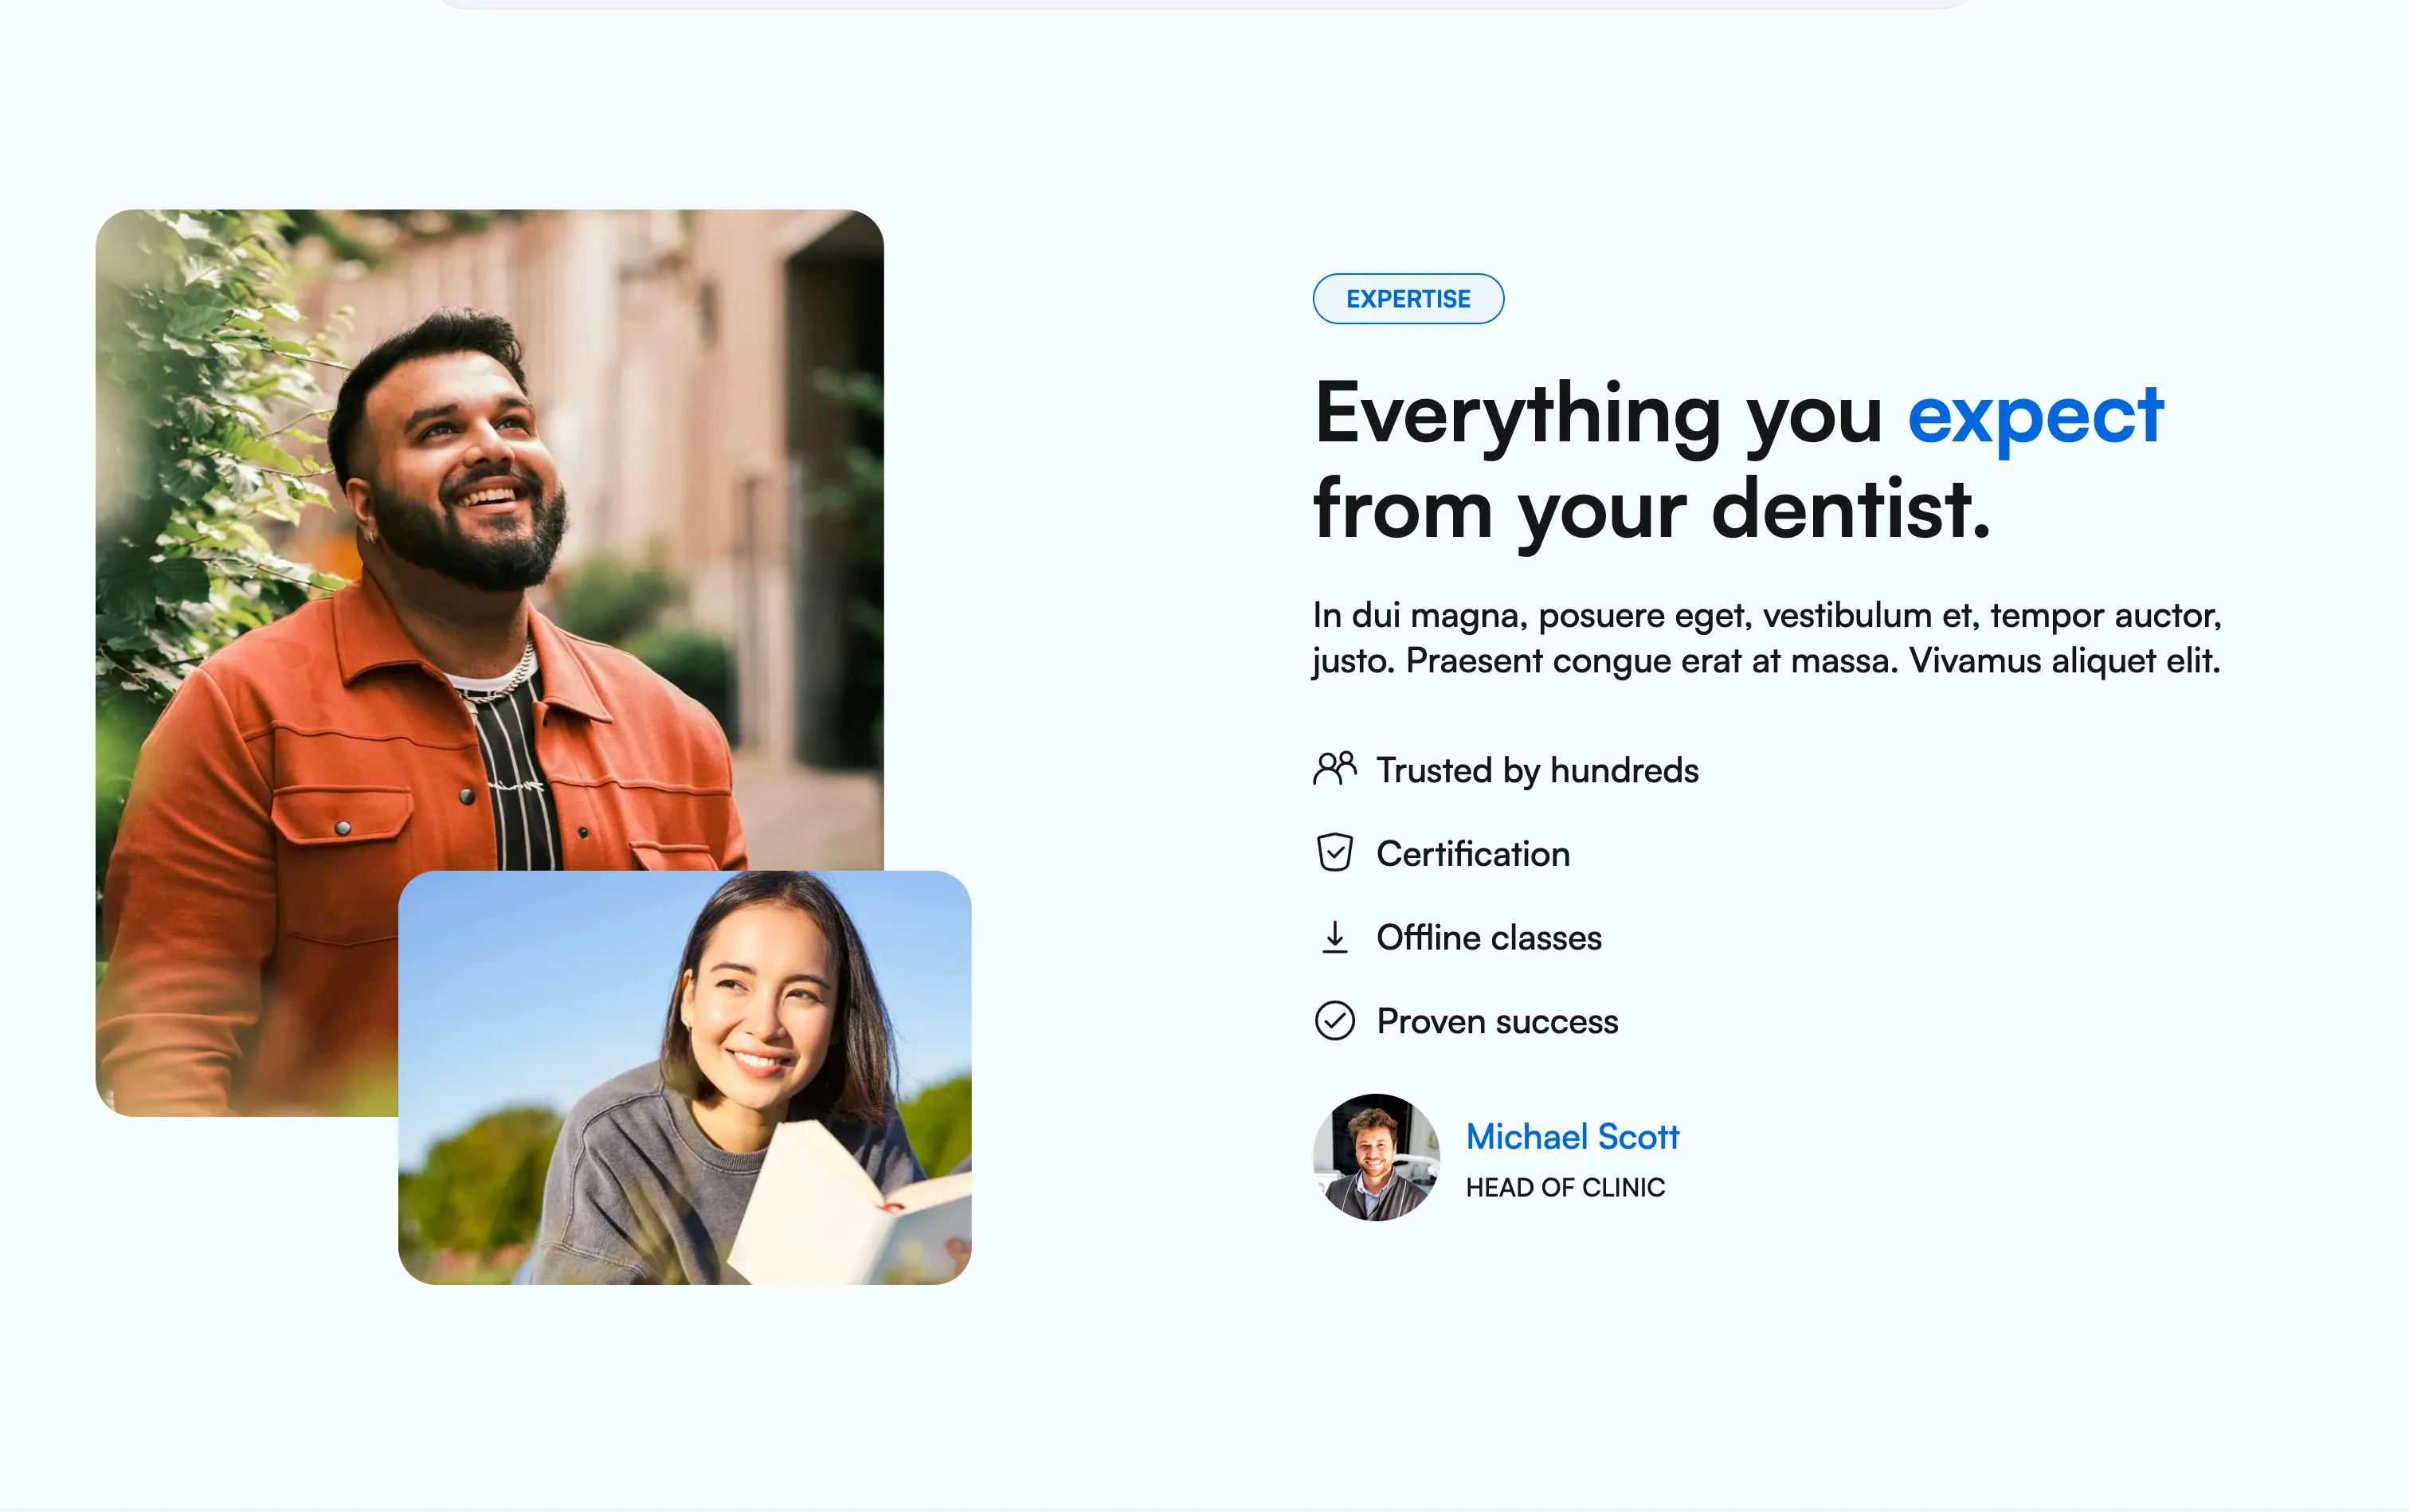Select the Trusted by hundreds label
The image size is (2409, 1512).
click(1536, 770)
